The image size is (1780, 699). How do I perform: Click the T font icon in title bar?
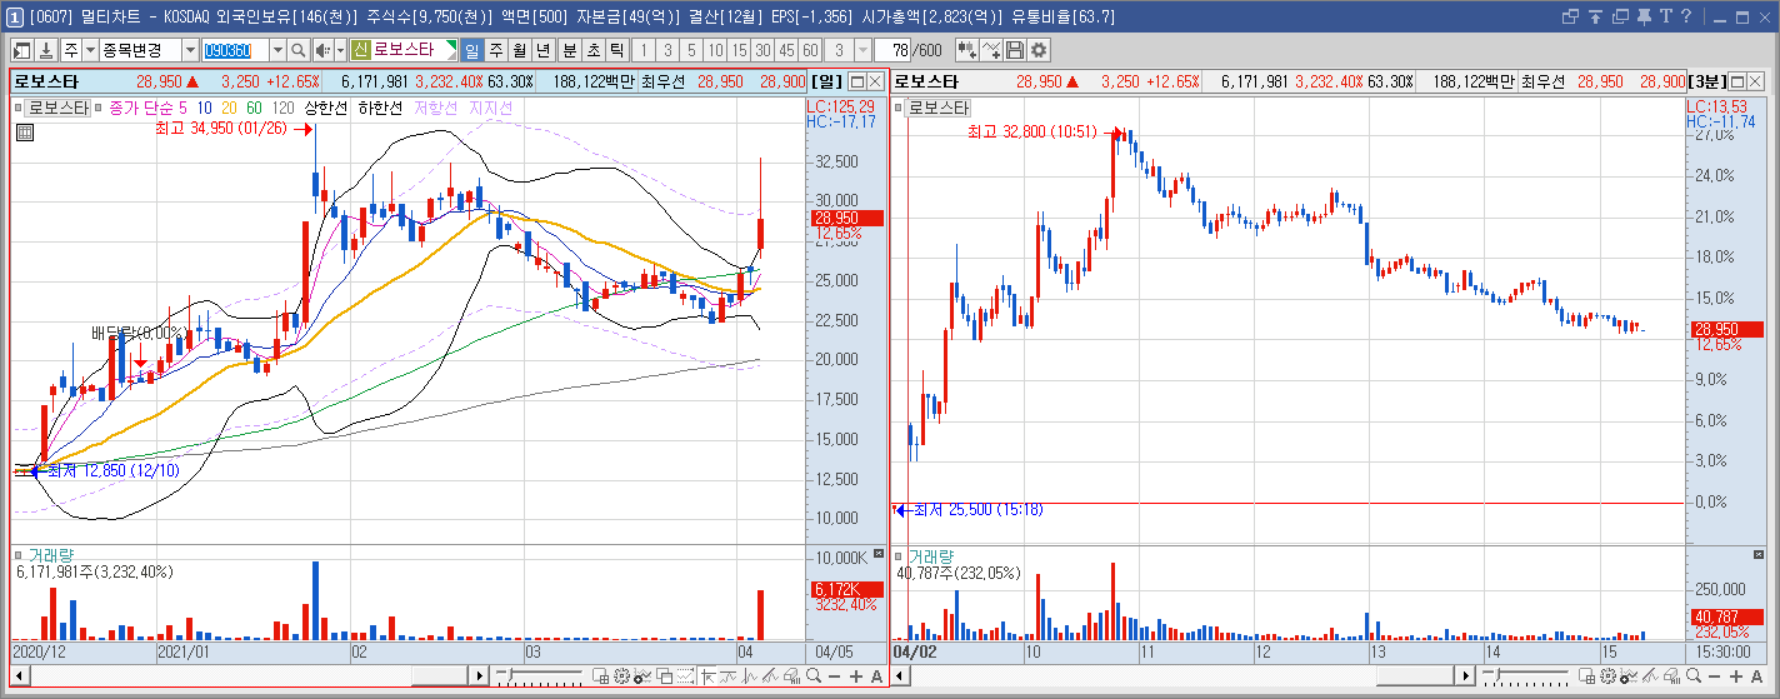(x=1665, y=16)
